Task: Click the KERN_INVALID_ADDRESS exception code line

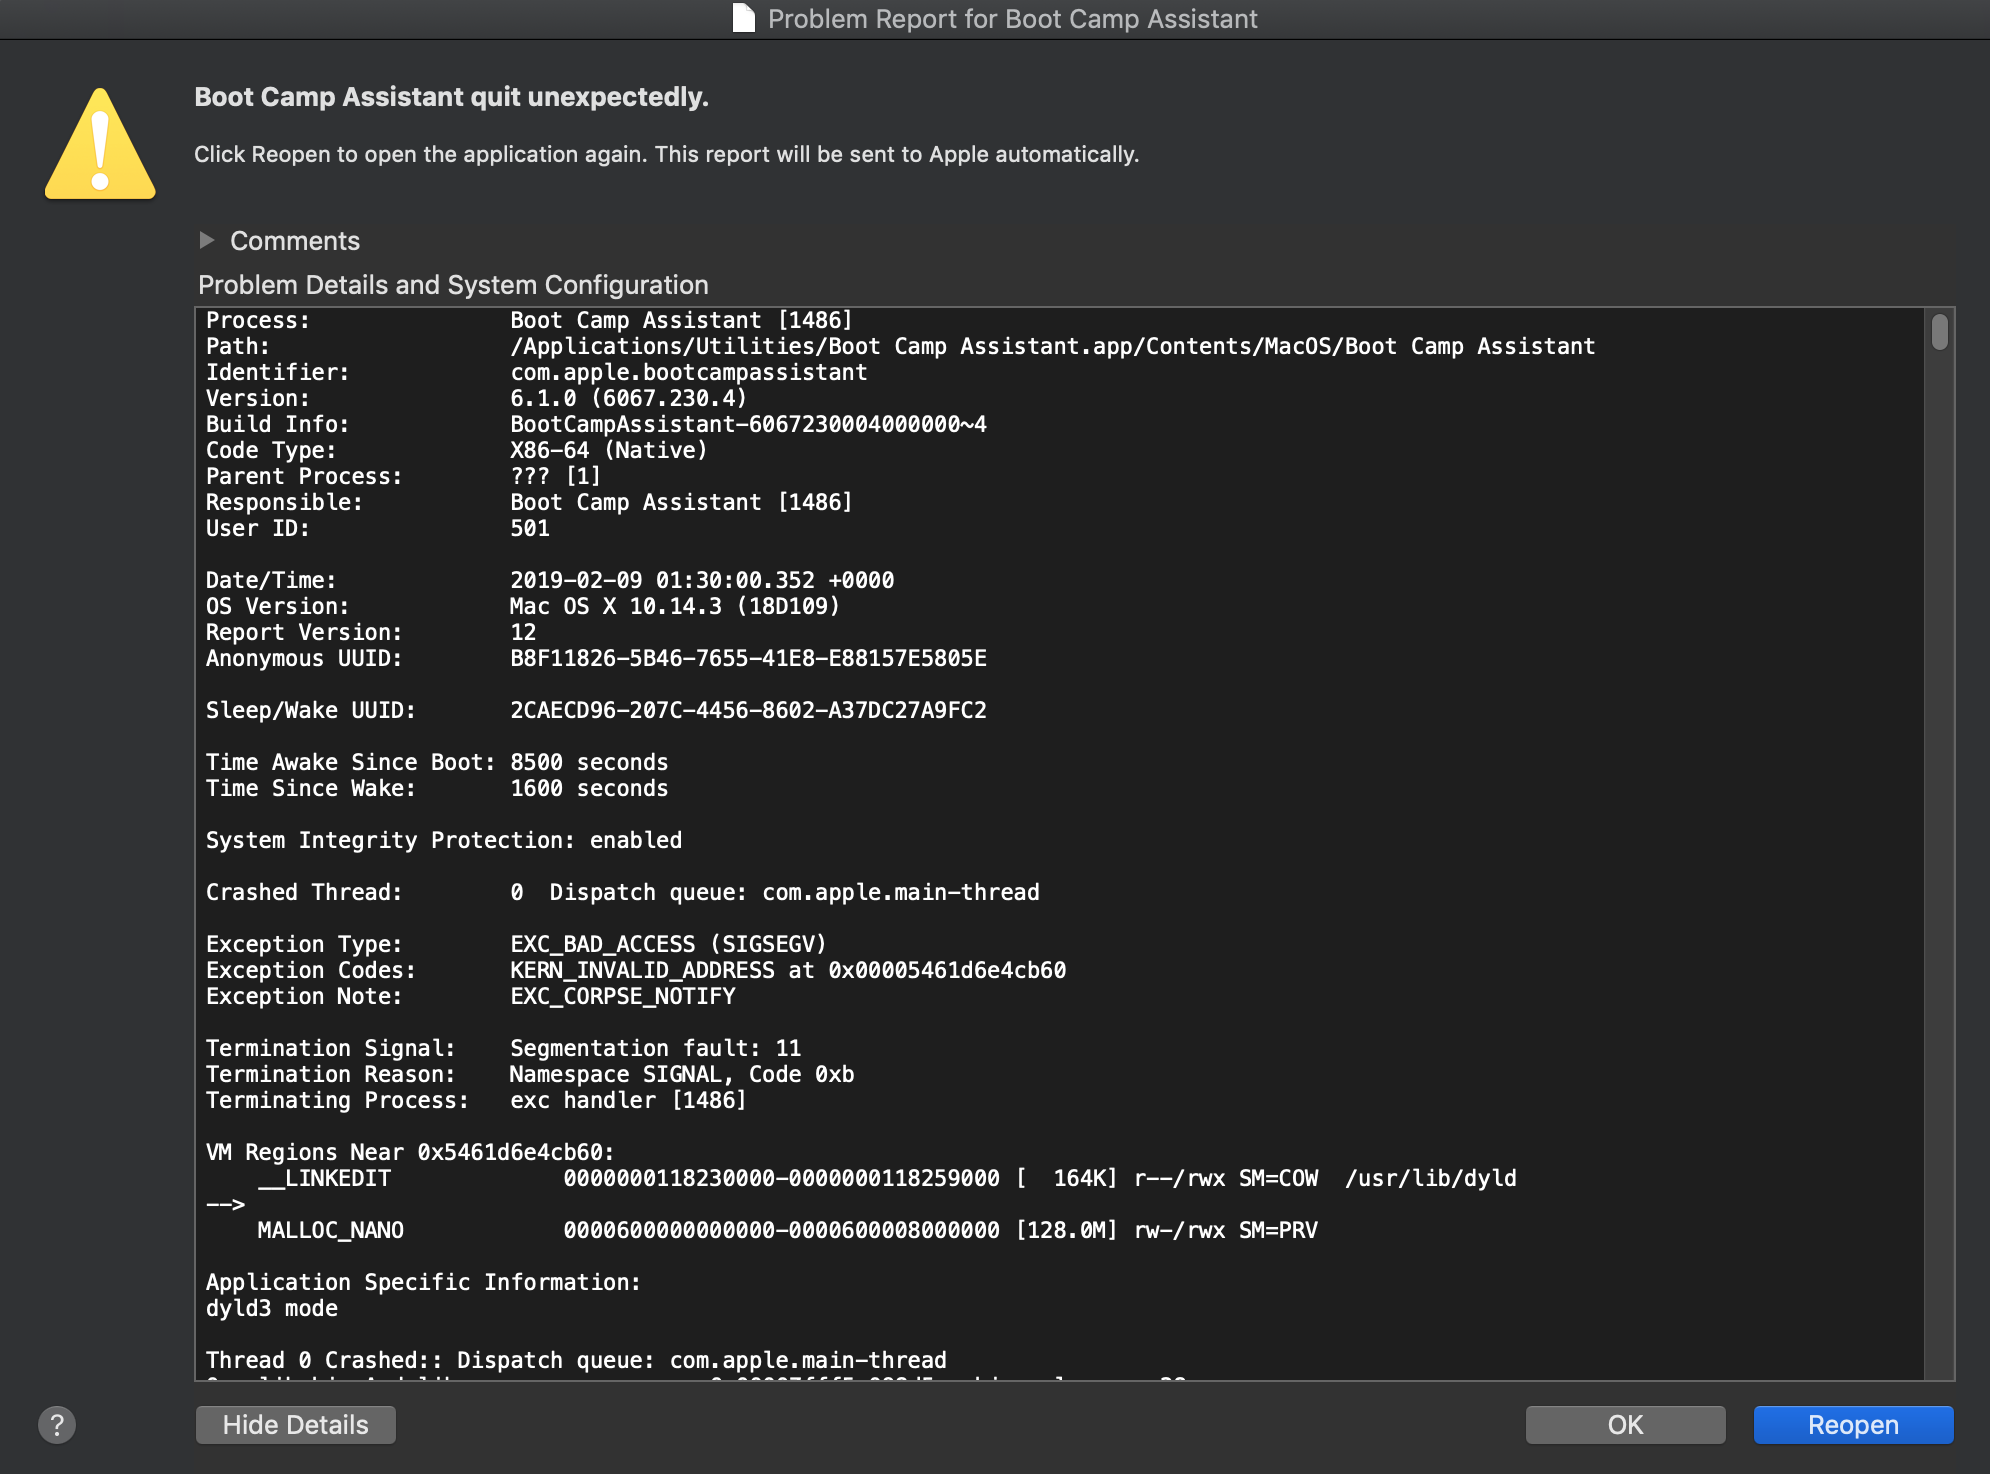Action: click(787, 970)
